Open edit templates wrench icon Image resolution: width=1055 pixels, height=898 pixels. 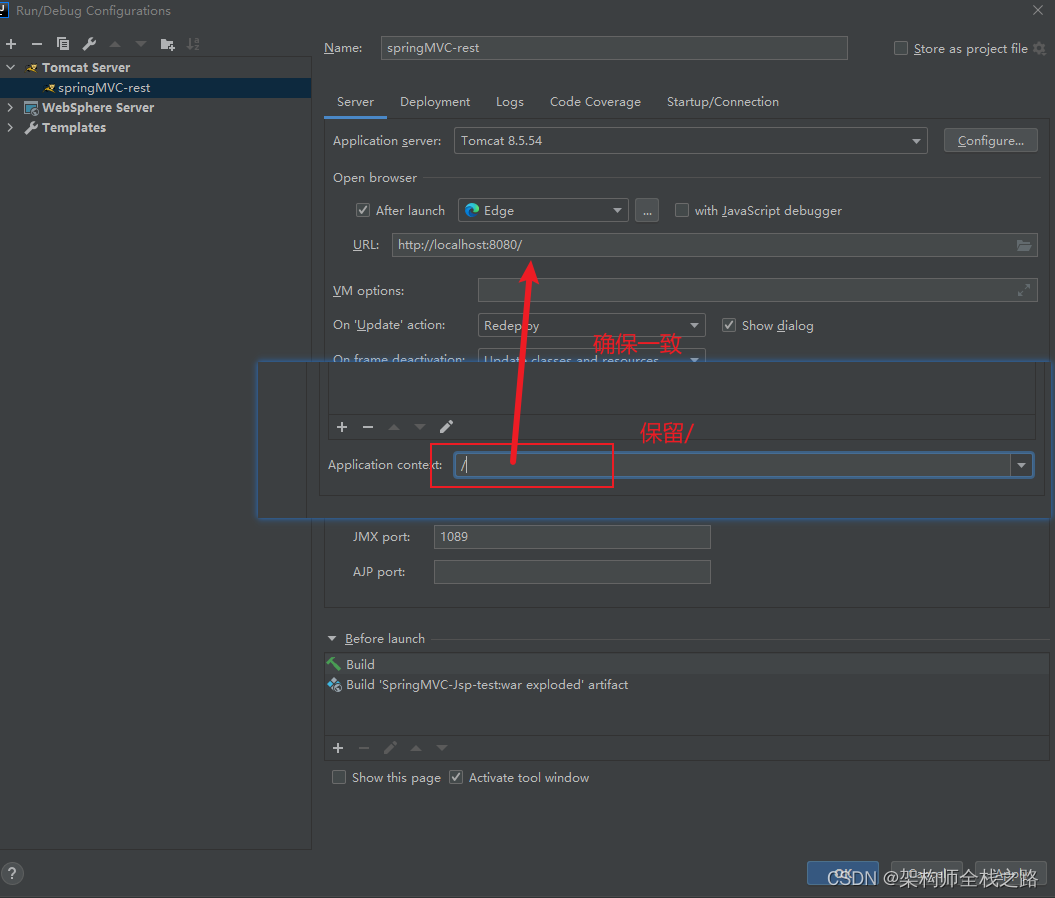click(x=89, y=44)
